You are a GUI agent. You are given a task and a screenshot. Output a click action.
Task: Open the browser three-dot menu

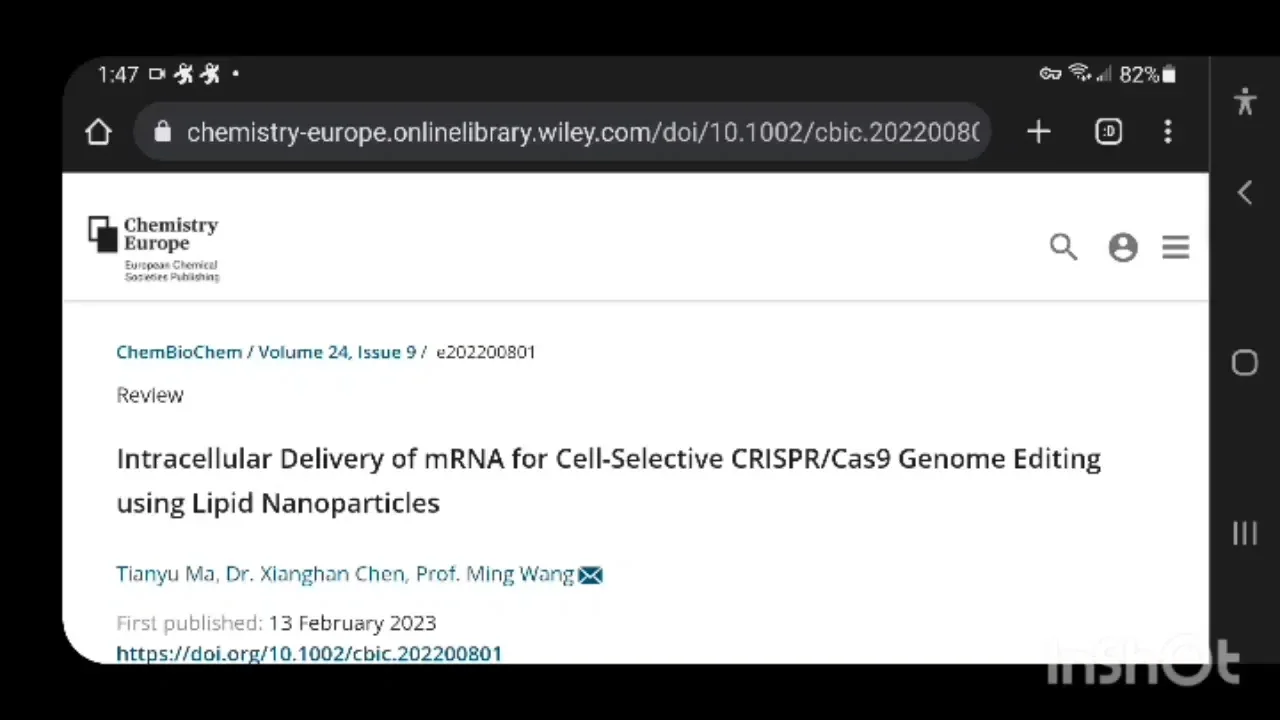[1167, 132]
